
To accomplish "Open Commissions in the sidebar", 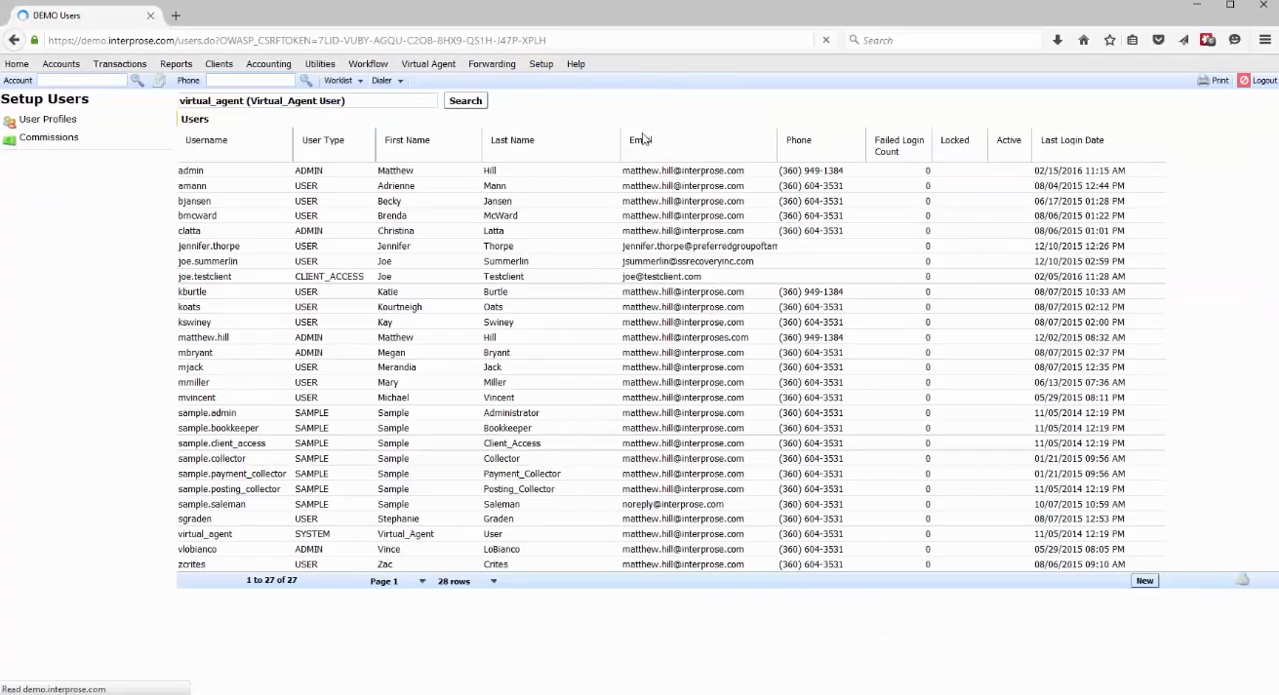I will pyautogui.click(x=48, y=138).
